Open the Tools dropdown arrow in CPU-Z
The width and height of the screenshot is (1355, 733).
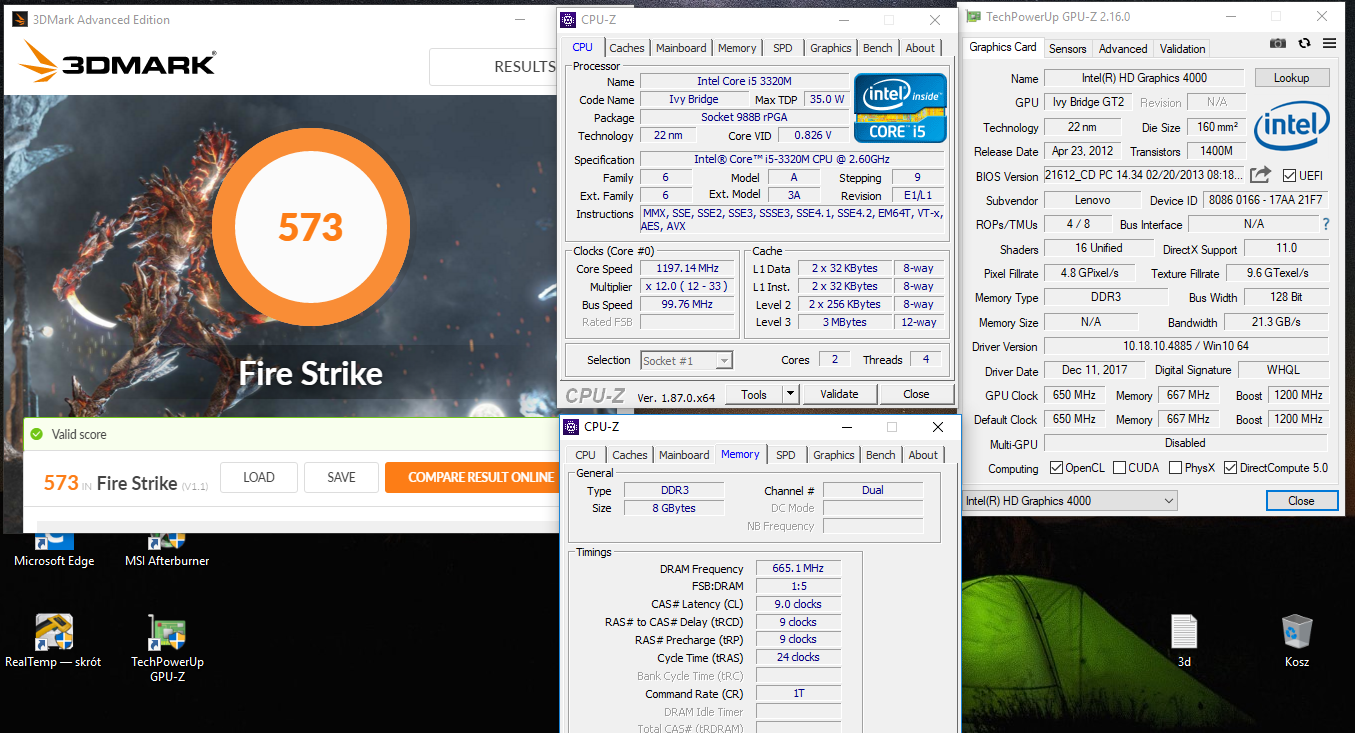[790, 394]
